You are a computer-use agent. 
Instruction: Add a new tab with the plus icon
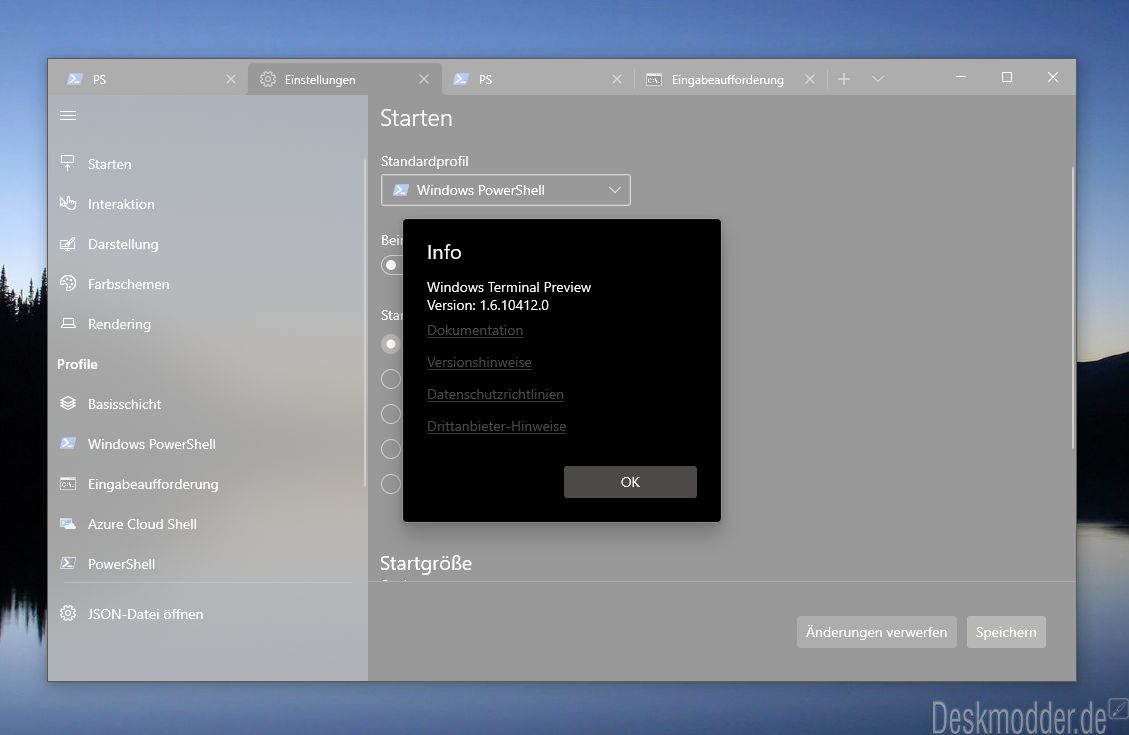844,78
